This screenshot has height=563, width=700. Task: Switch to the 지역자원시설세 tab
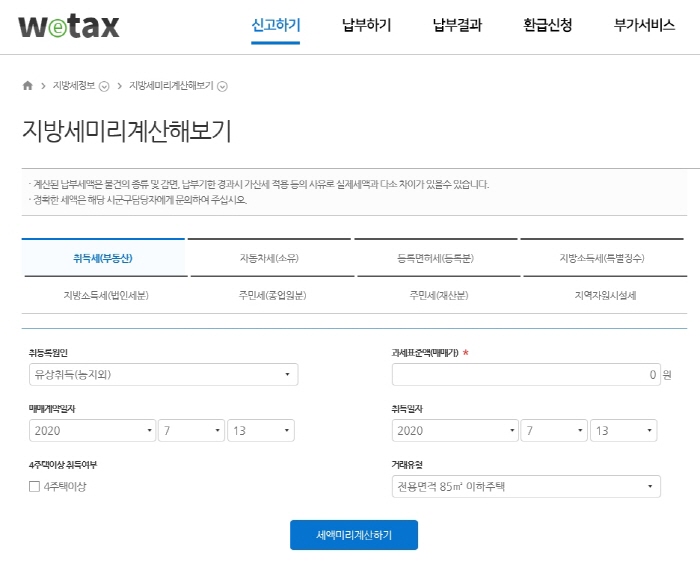pos(602,296)
